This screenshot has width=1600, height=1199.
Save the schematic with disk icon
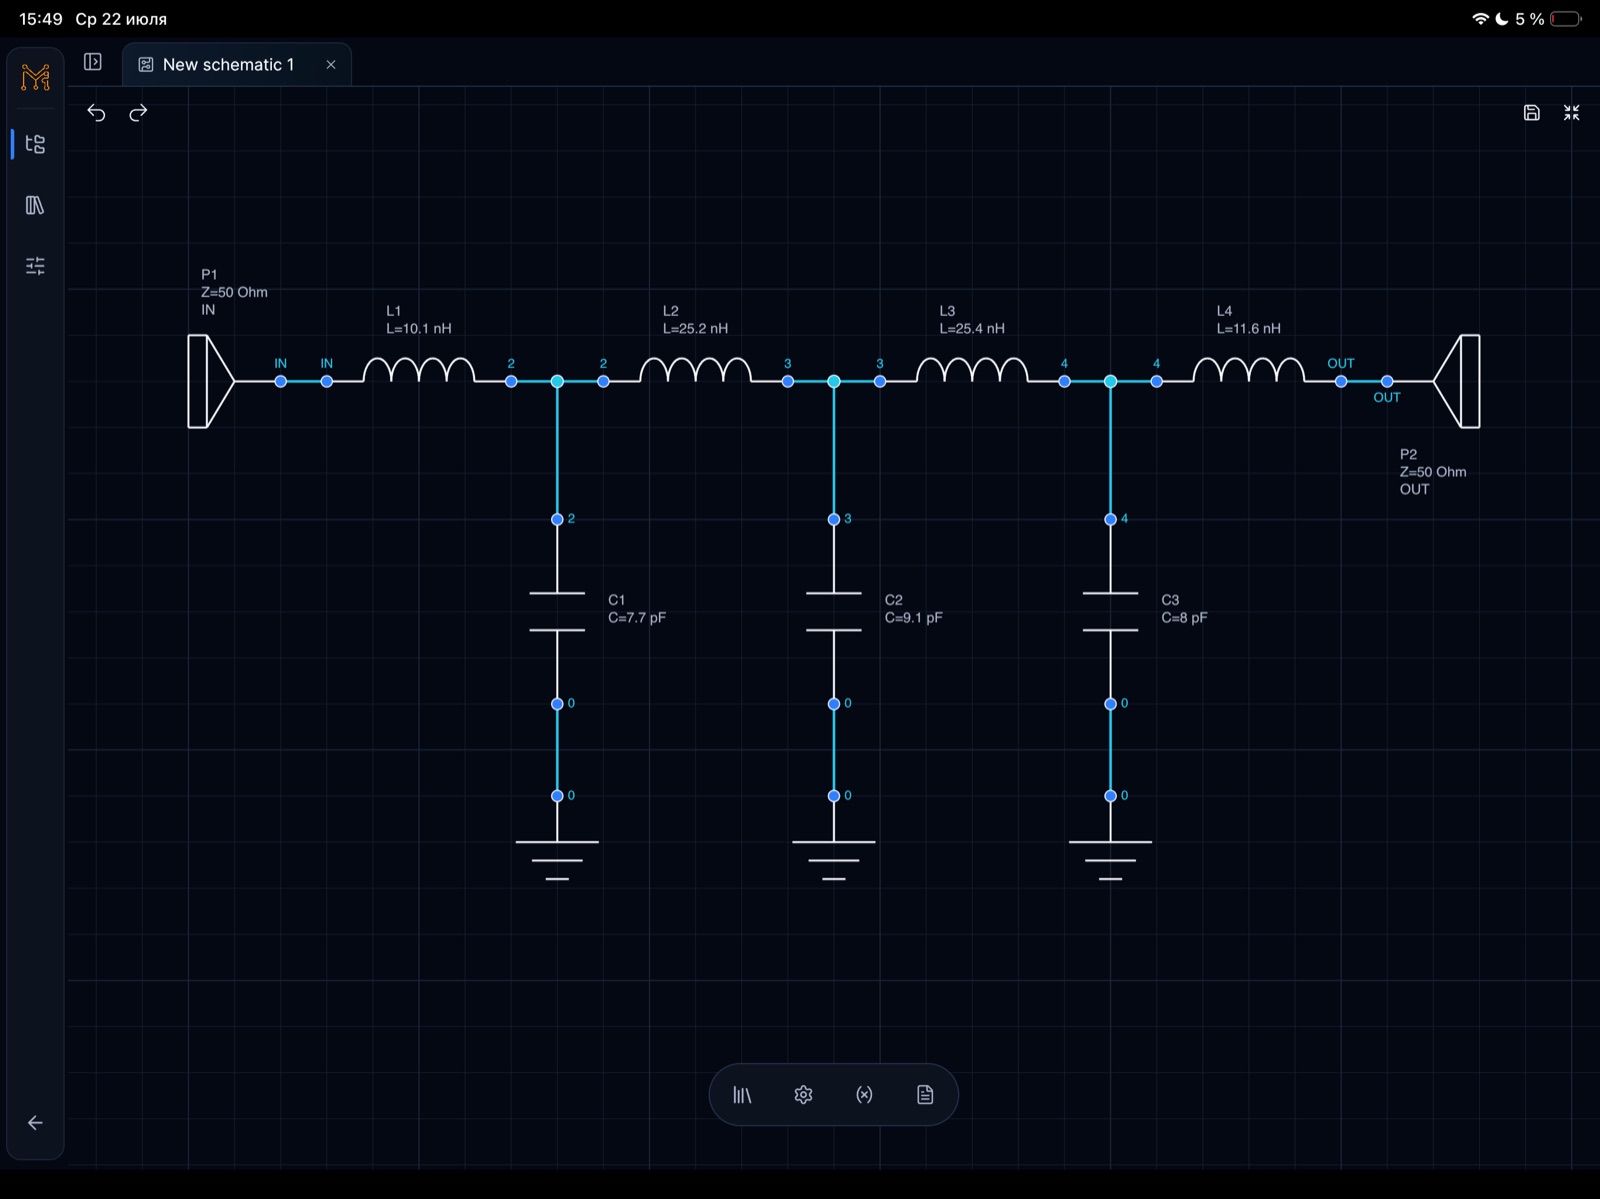[1531, 113]
